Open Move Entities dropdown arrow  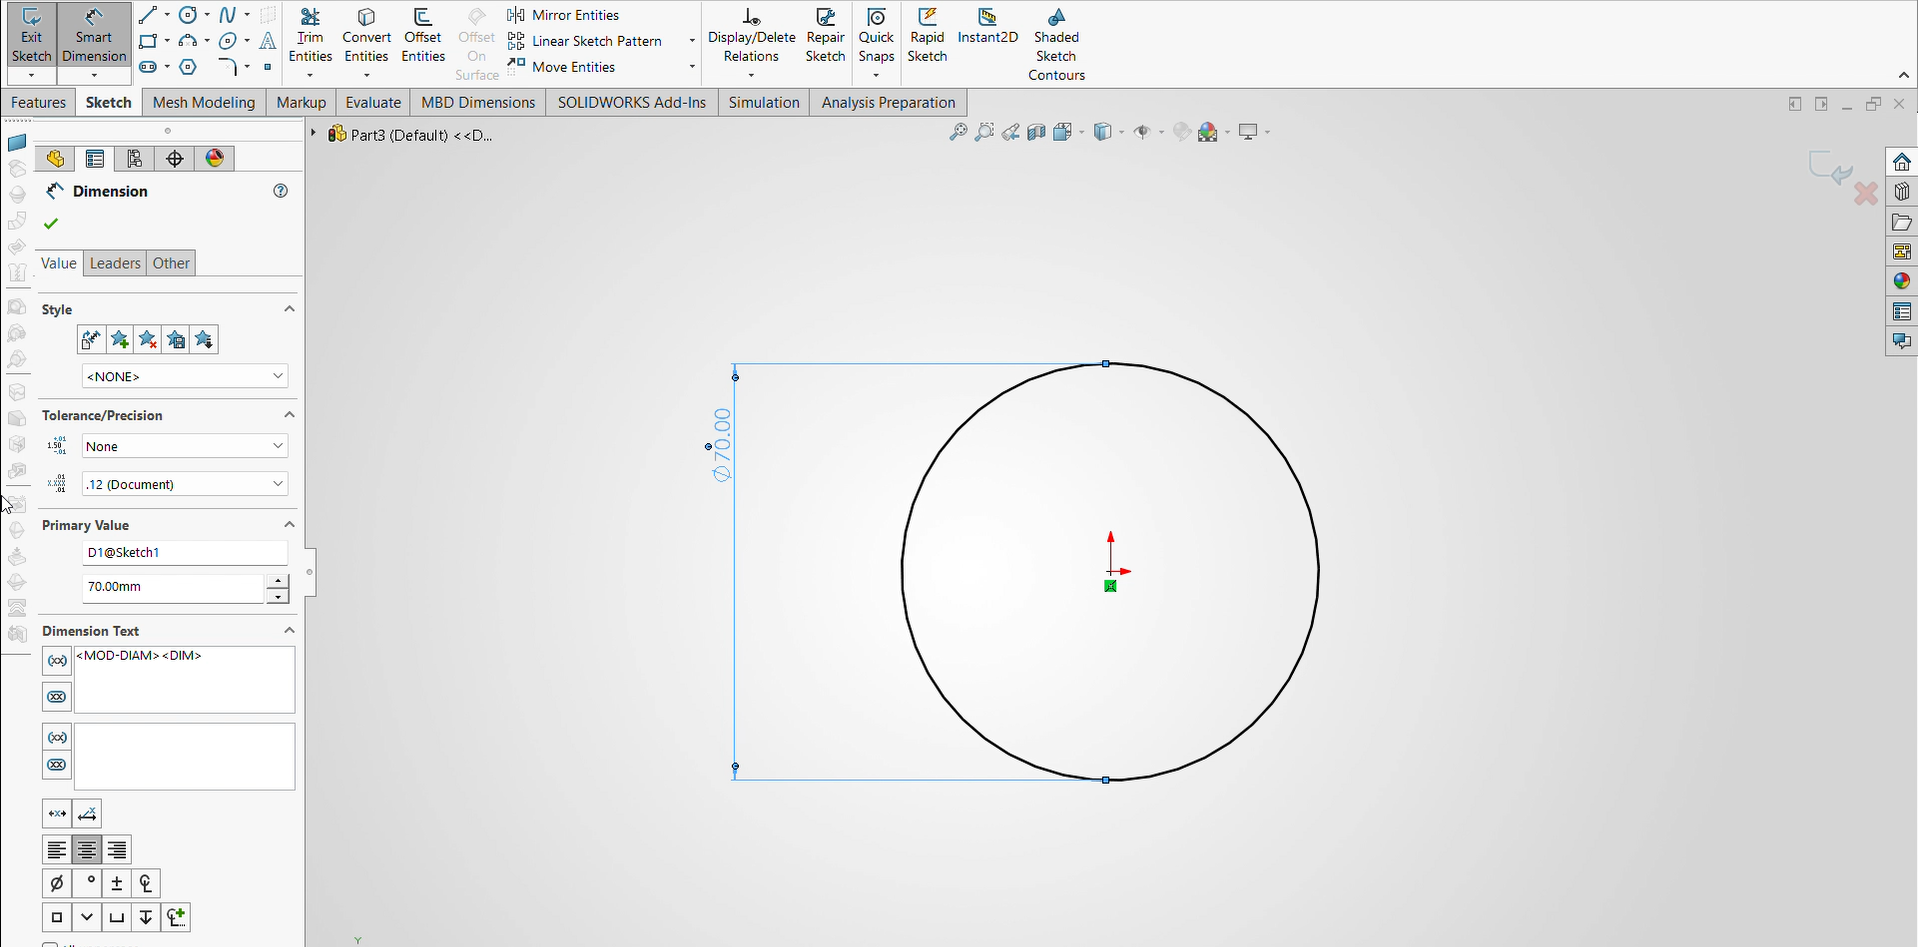(692, 67)
